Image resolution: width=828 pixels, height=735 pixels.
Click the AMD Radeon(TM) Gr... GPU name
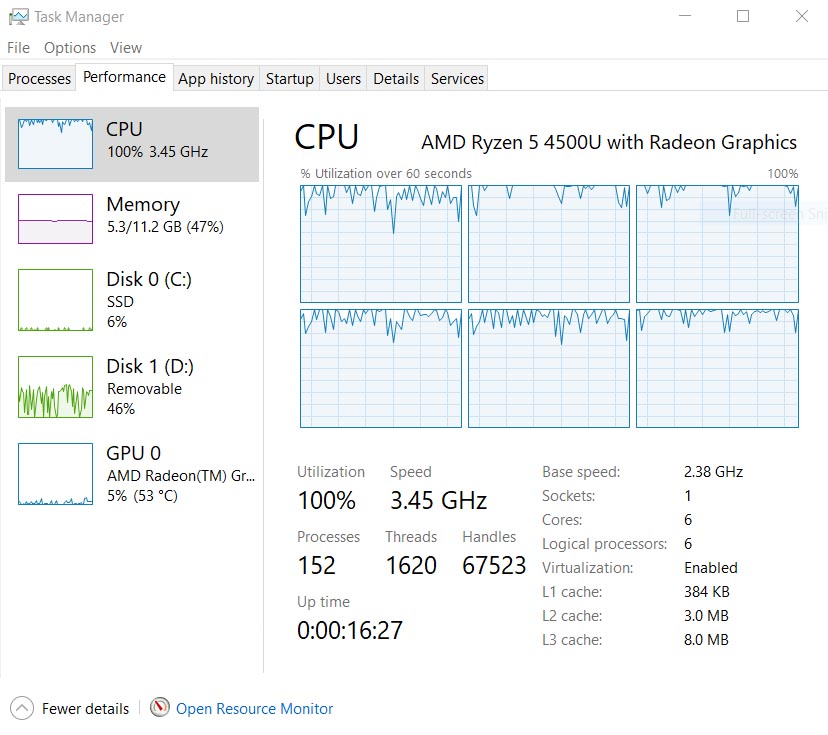[181, 476]
